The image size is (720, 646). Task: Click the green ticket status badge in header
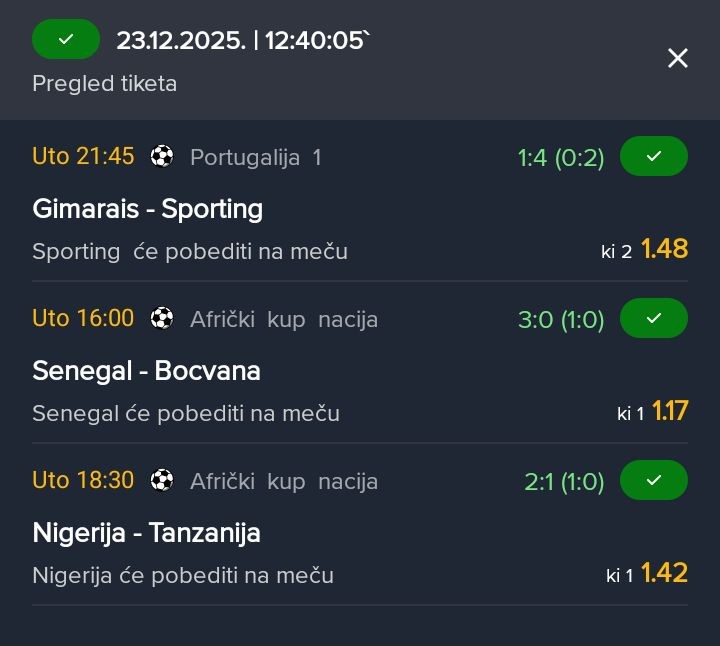pos(66,40)
